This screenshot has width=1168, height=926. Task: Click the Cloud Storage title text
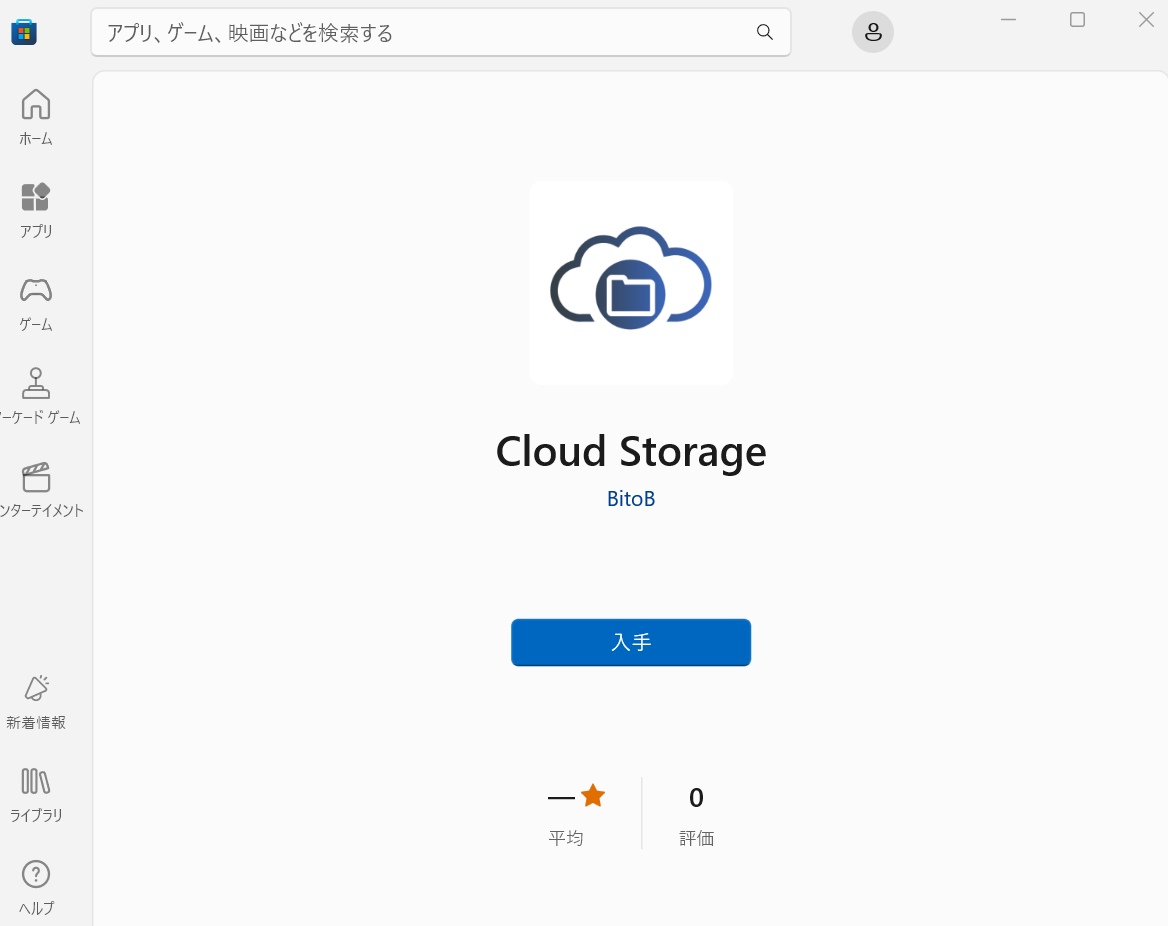[x=630, y=451]
